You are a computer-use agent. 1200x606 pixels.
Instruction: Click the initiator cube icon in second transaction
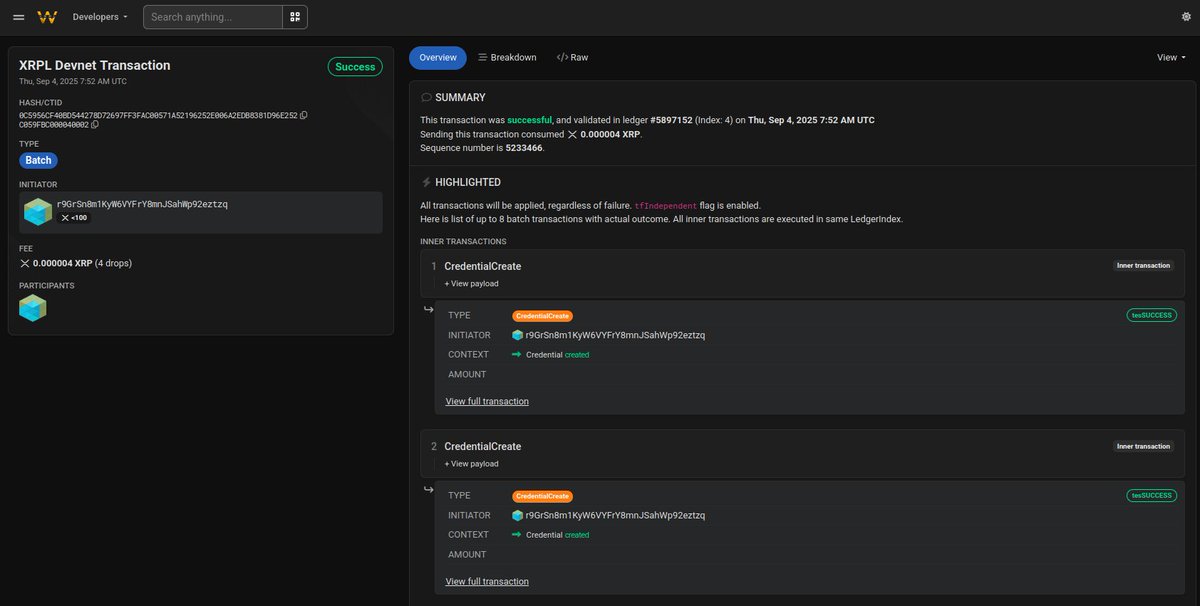click(518, 515)
